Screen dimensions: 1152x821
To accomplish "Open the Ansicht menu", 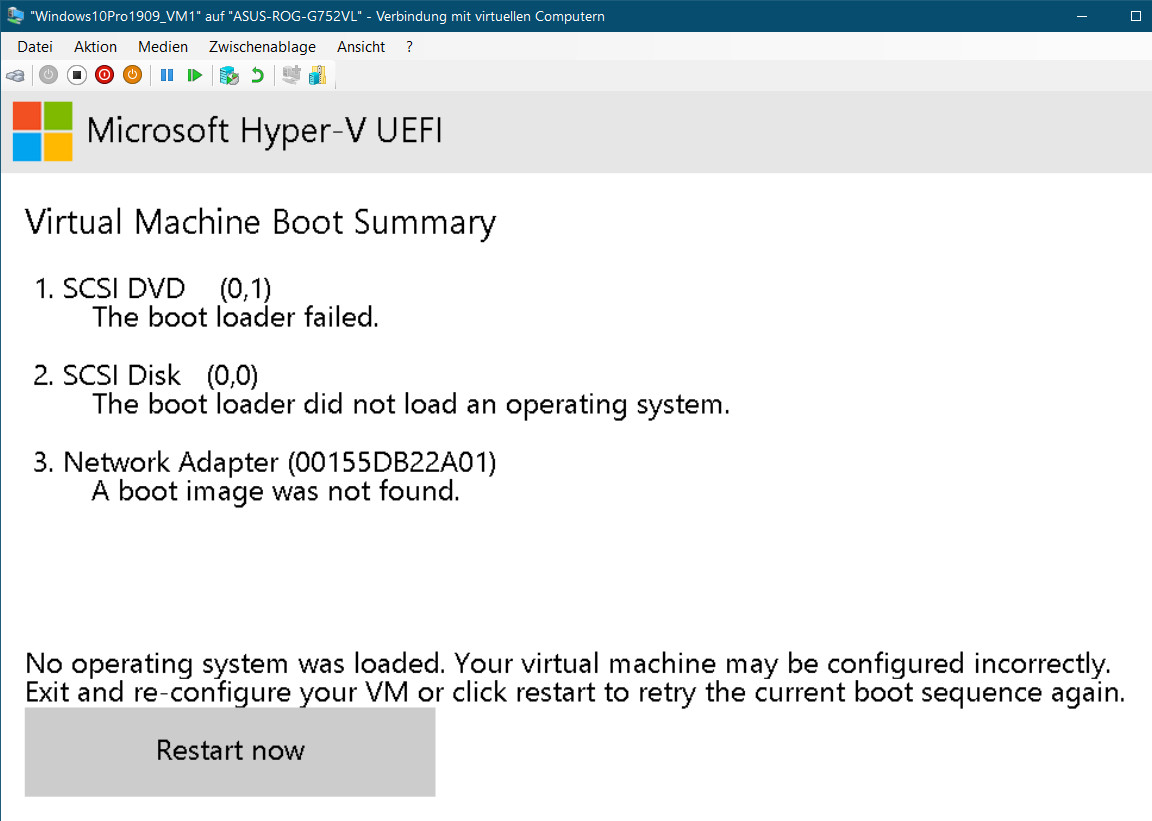I will [361, 47].
